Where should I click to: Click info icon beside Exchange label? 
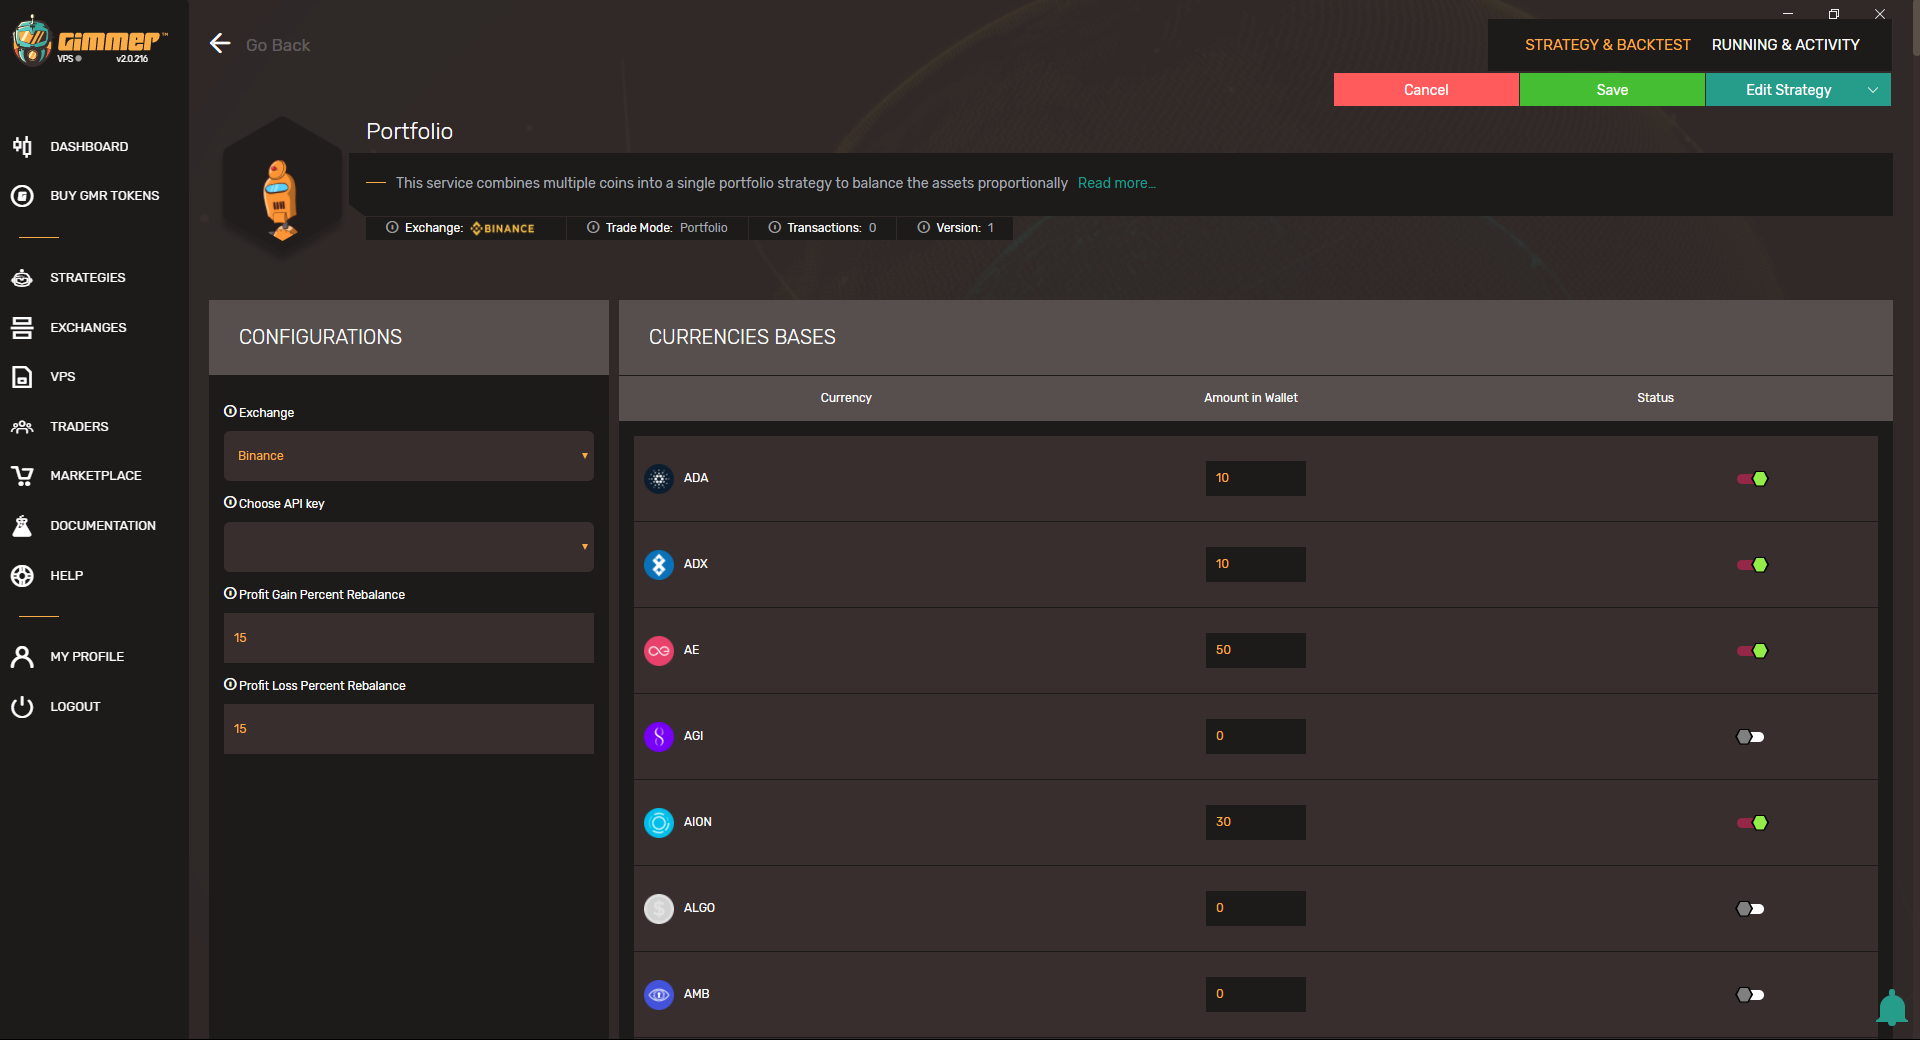tap(230, 412)
